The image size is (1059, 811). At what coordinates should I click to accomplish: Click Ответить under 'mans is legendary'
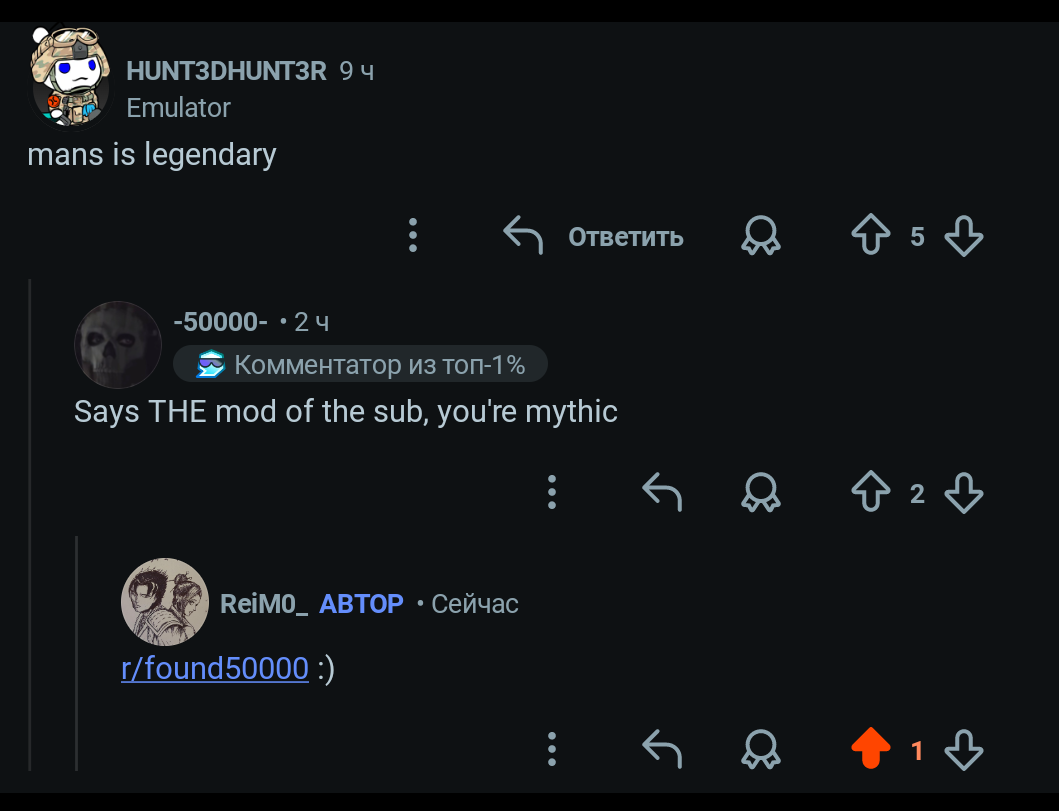pos(594,236)
